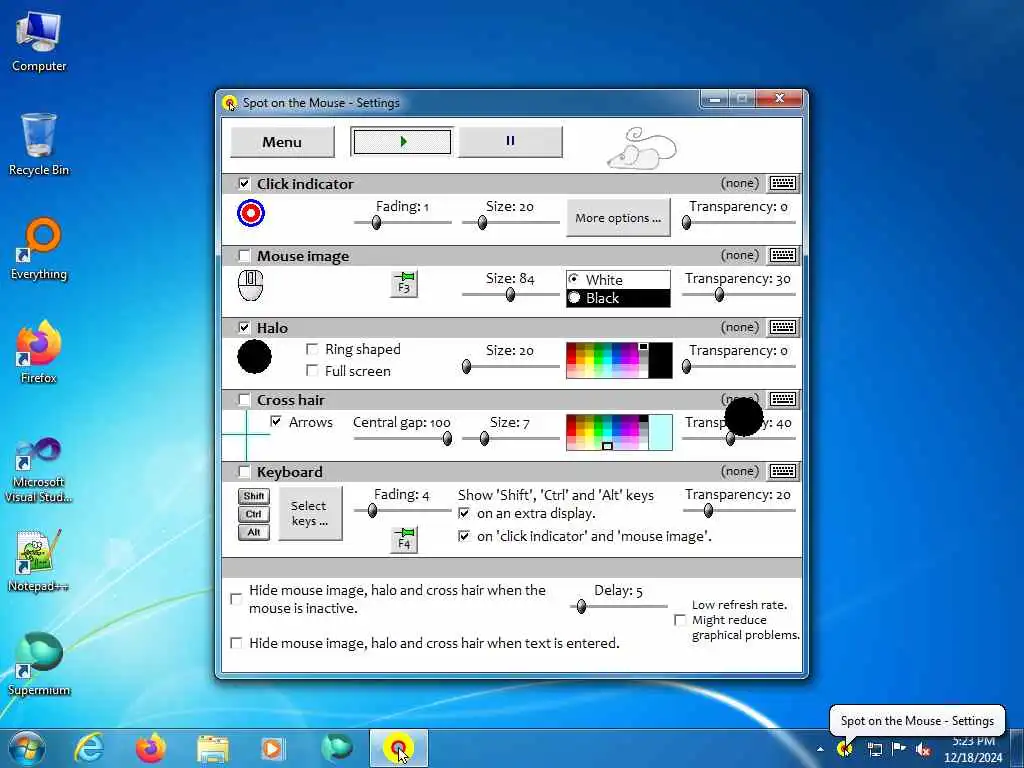Click the Halo Transparency slider

click(739, 367)
